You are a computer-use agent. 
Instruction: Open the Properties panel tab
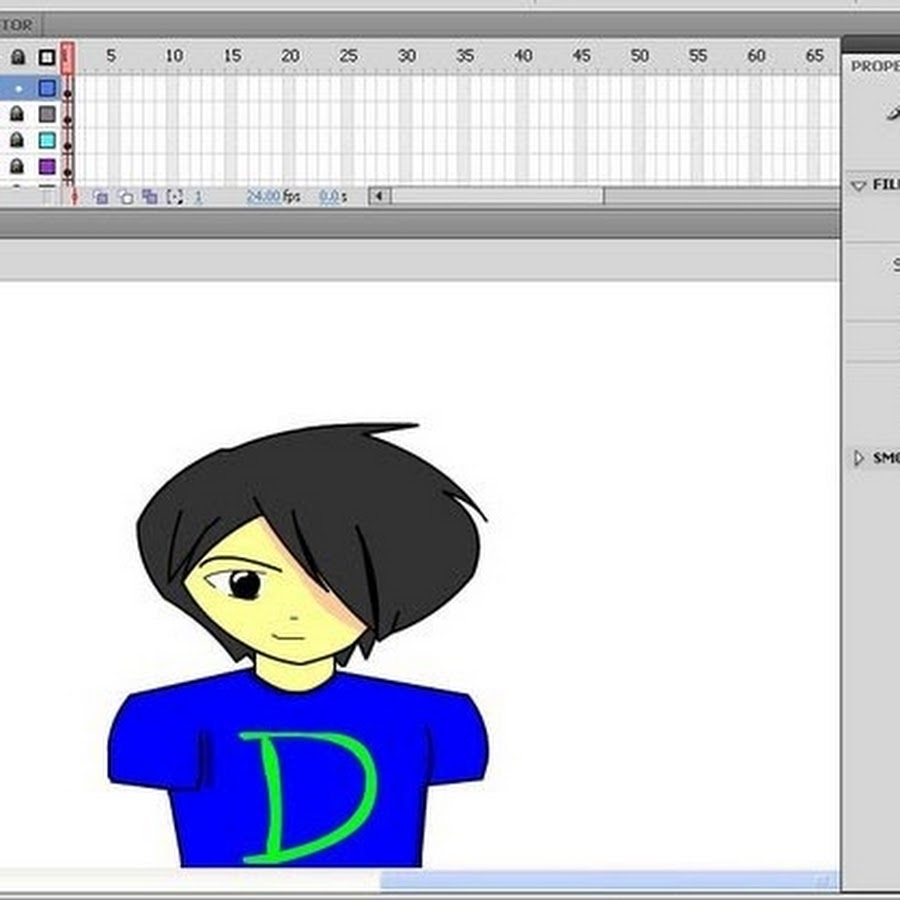point(874,66)
